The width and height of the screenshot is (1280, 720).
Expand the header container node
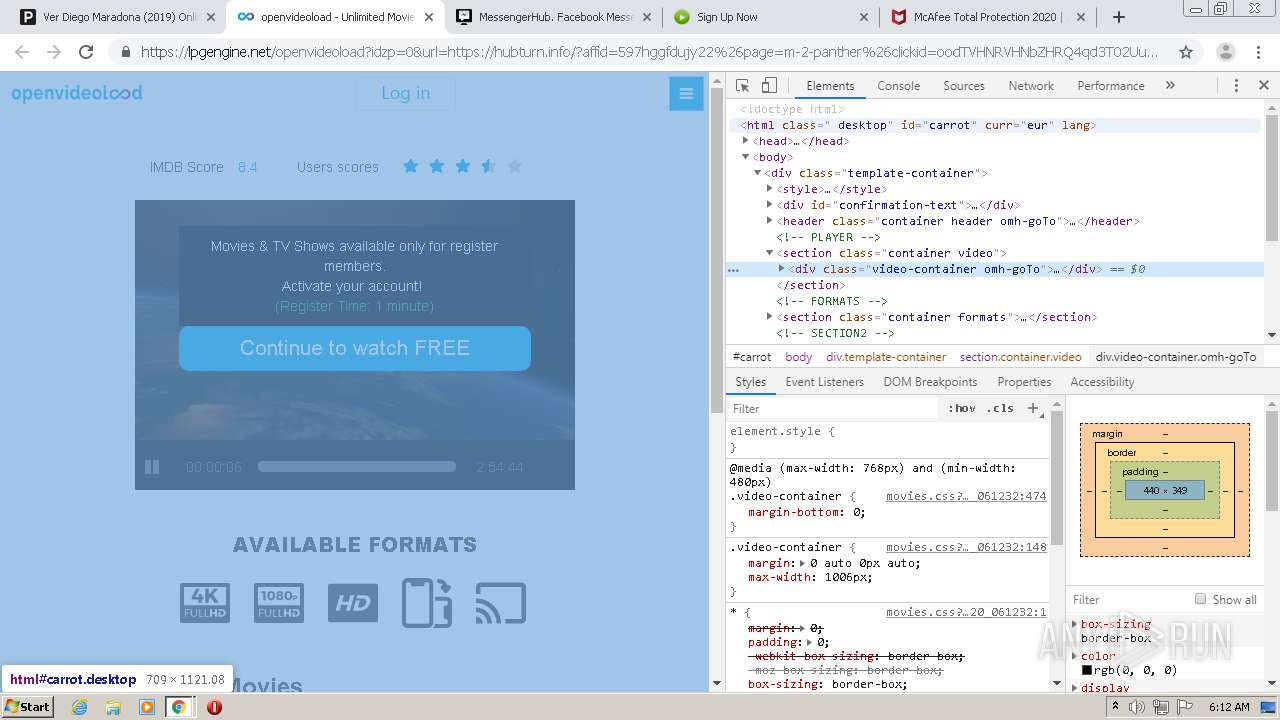pyautogui.click(x=769, y=221)
